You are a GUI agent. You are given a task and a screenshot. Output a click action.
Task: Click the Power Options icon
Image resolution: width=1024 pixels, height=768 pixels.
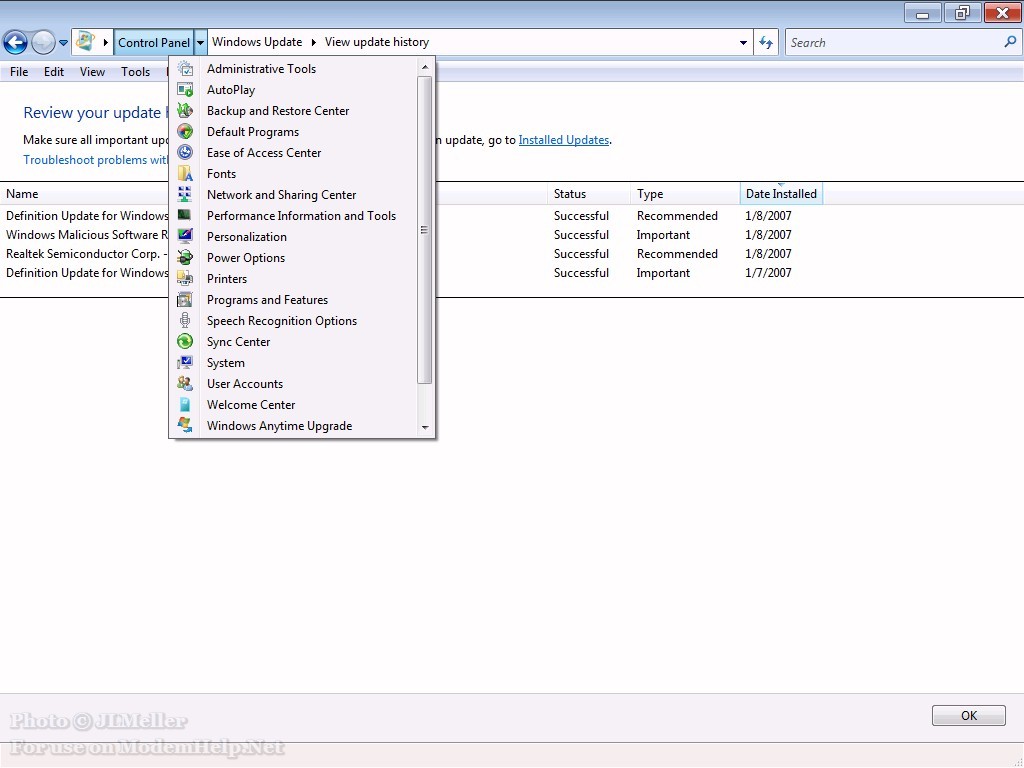tap(185, 258)
